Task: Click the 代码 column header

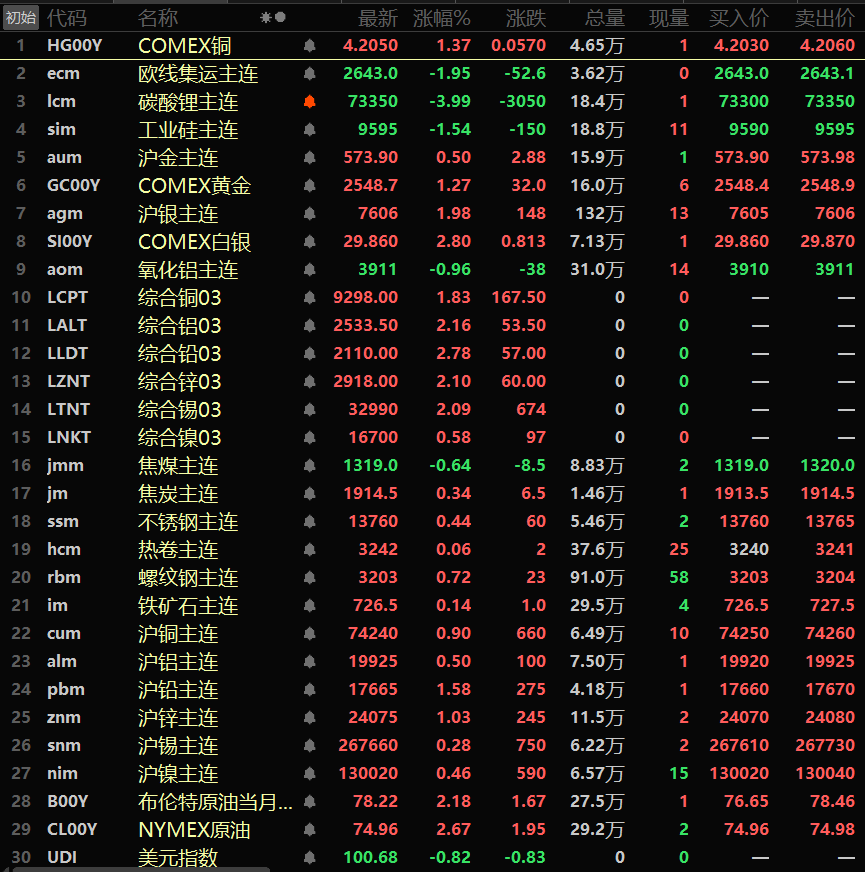Action: 66,18
